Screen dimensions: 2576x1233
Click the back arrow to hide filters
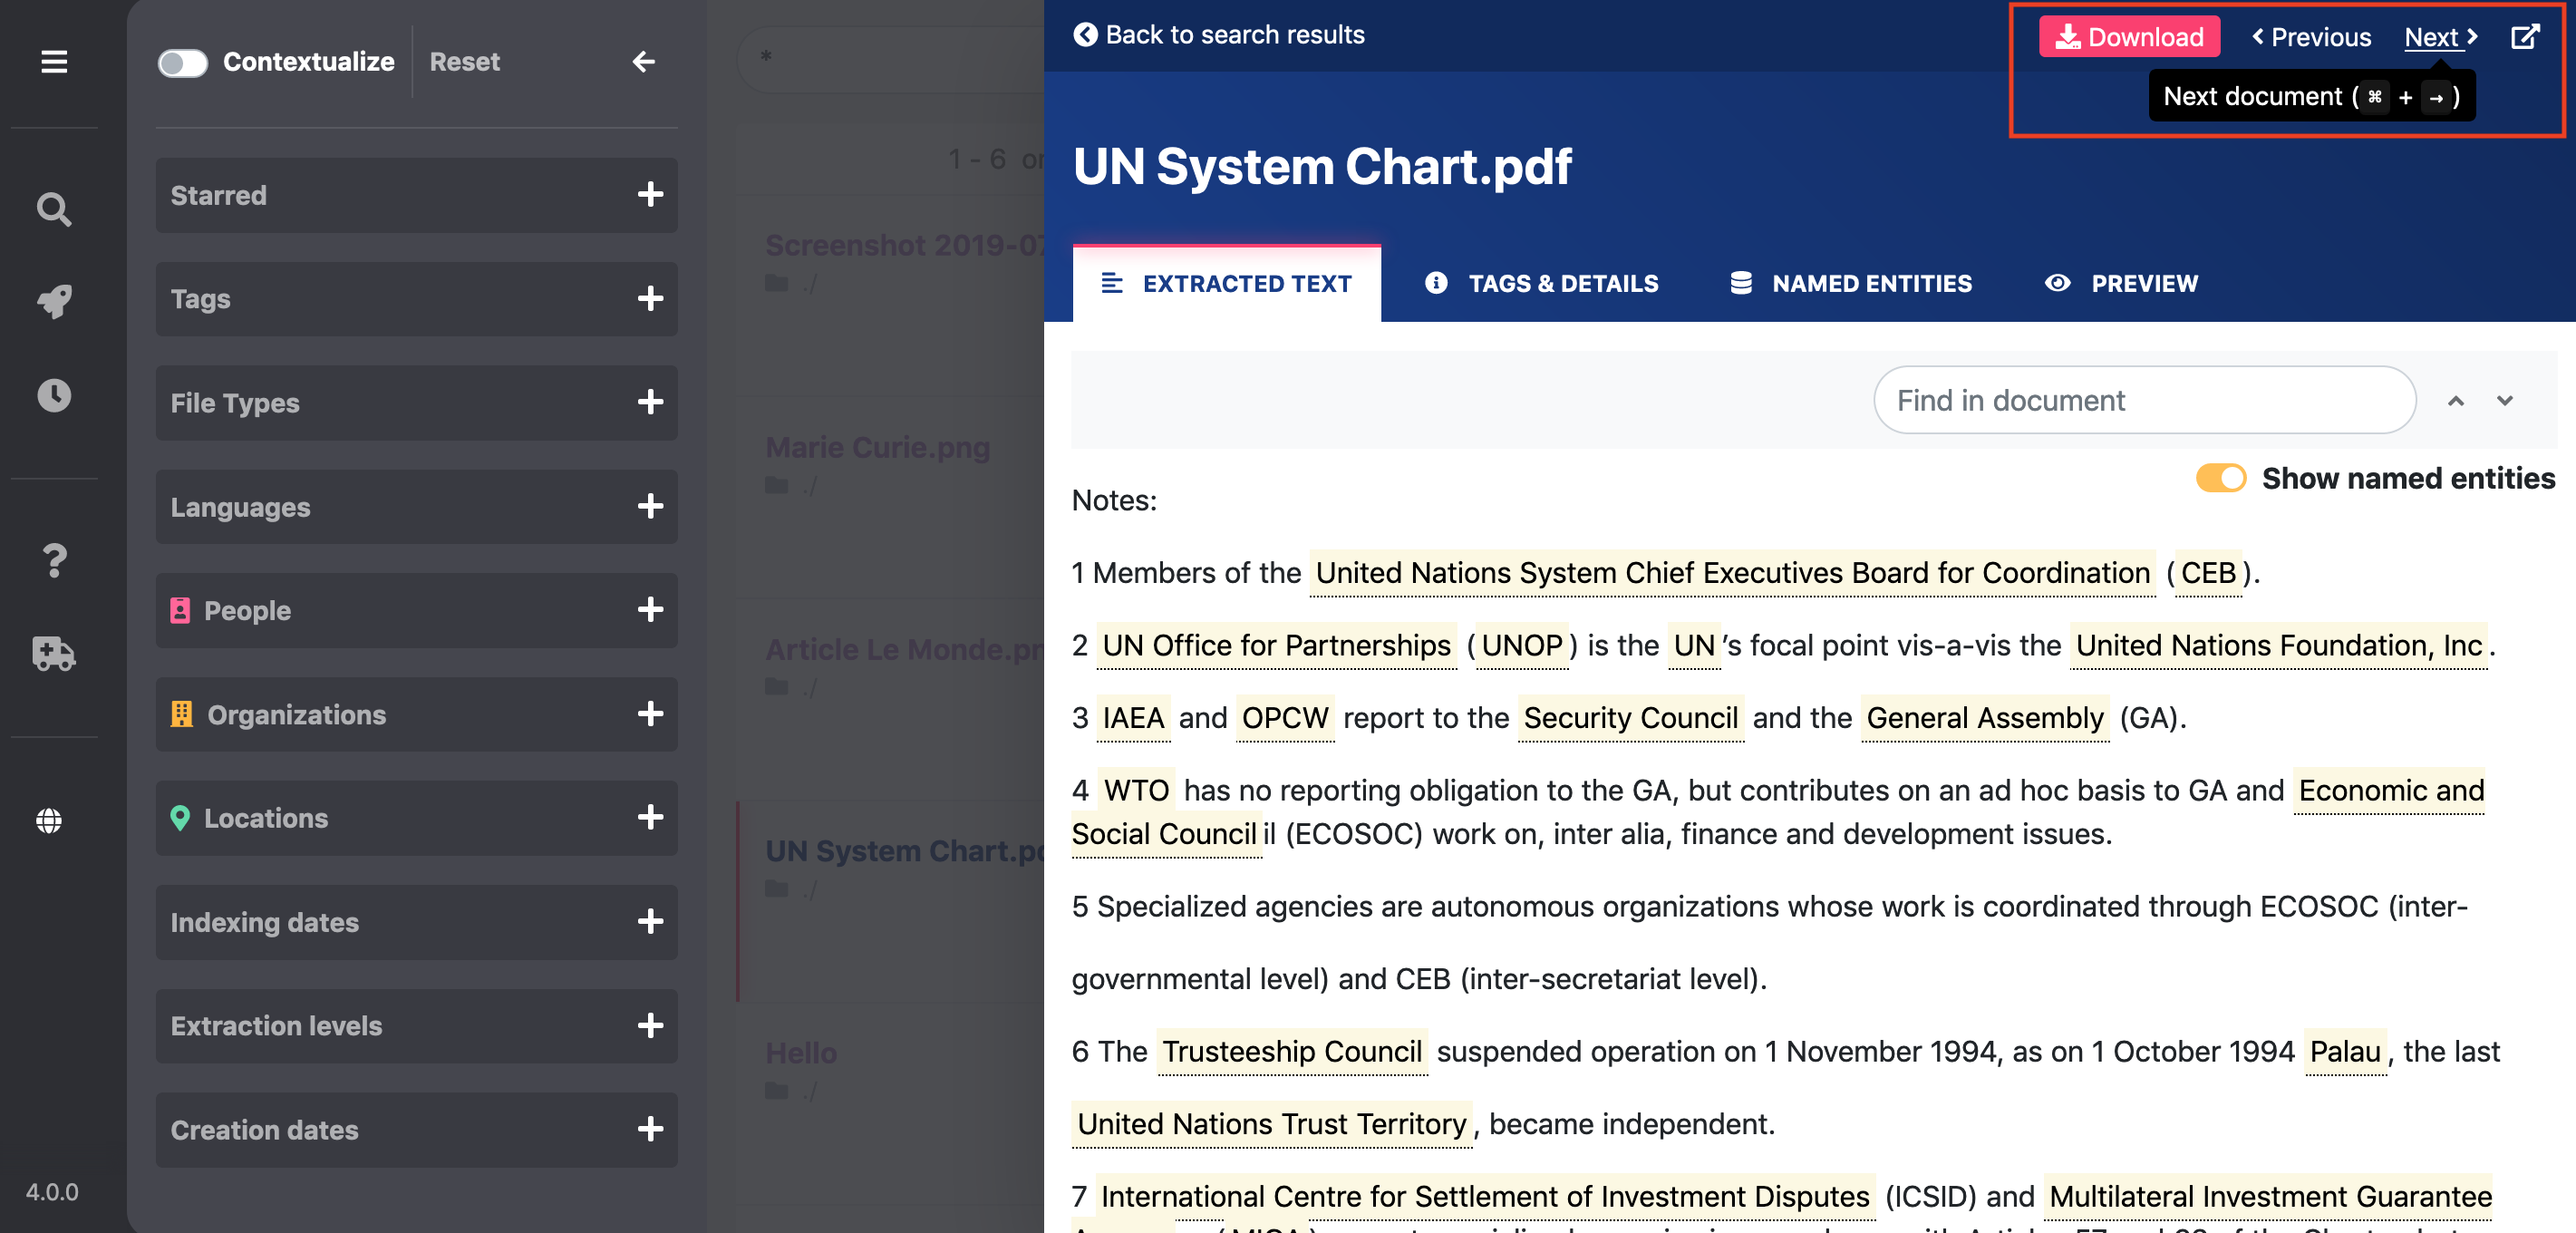pyautogui.click(x=643, y=62)
